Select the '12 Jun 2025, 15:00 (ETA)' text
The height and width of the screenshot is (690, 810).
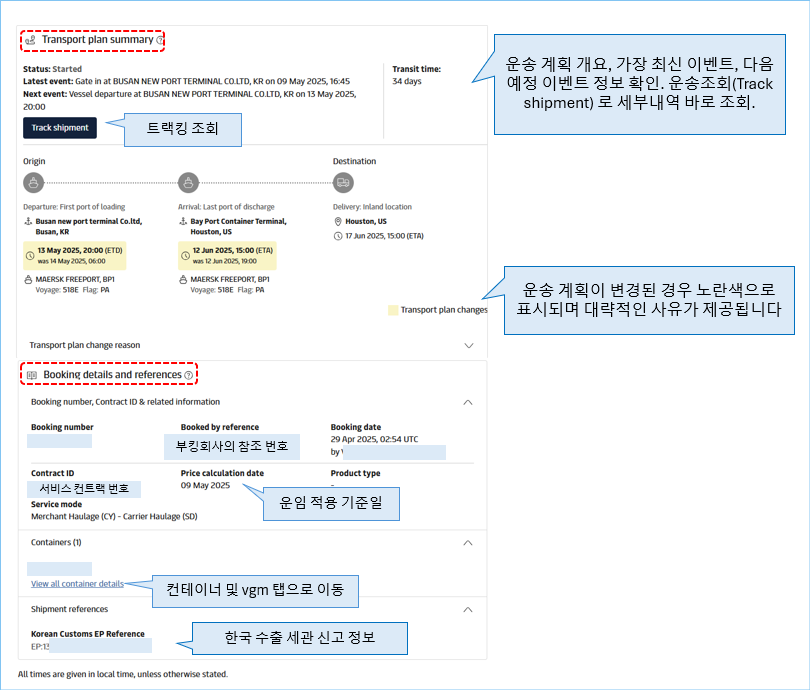(233, 250)
